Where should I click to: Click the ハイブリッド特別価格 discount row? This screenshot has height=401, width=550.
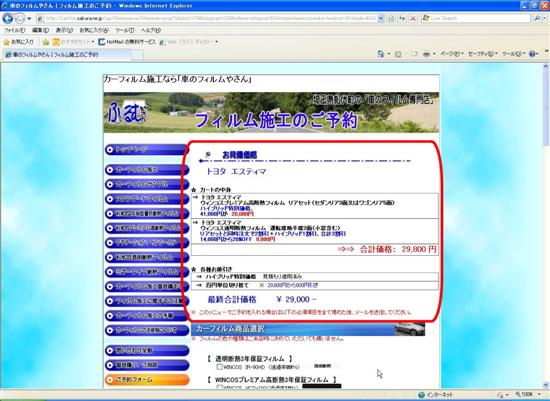coord(315,277)
